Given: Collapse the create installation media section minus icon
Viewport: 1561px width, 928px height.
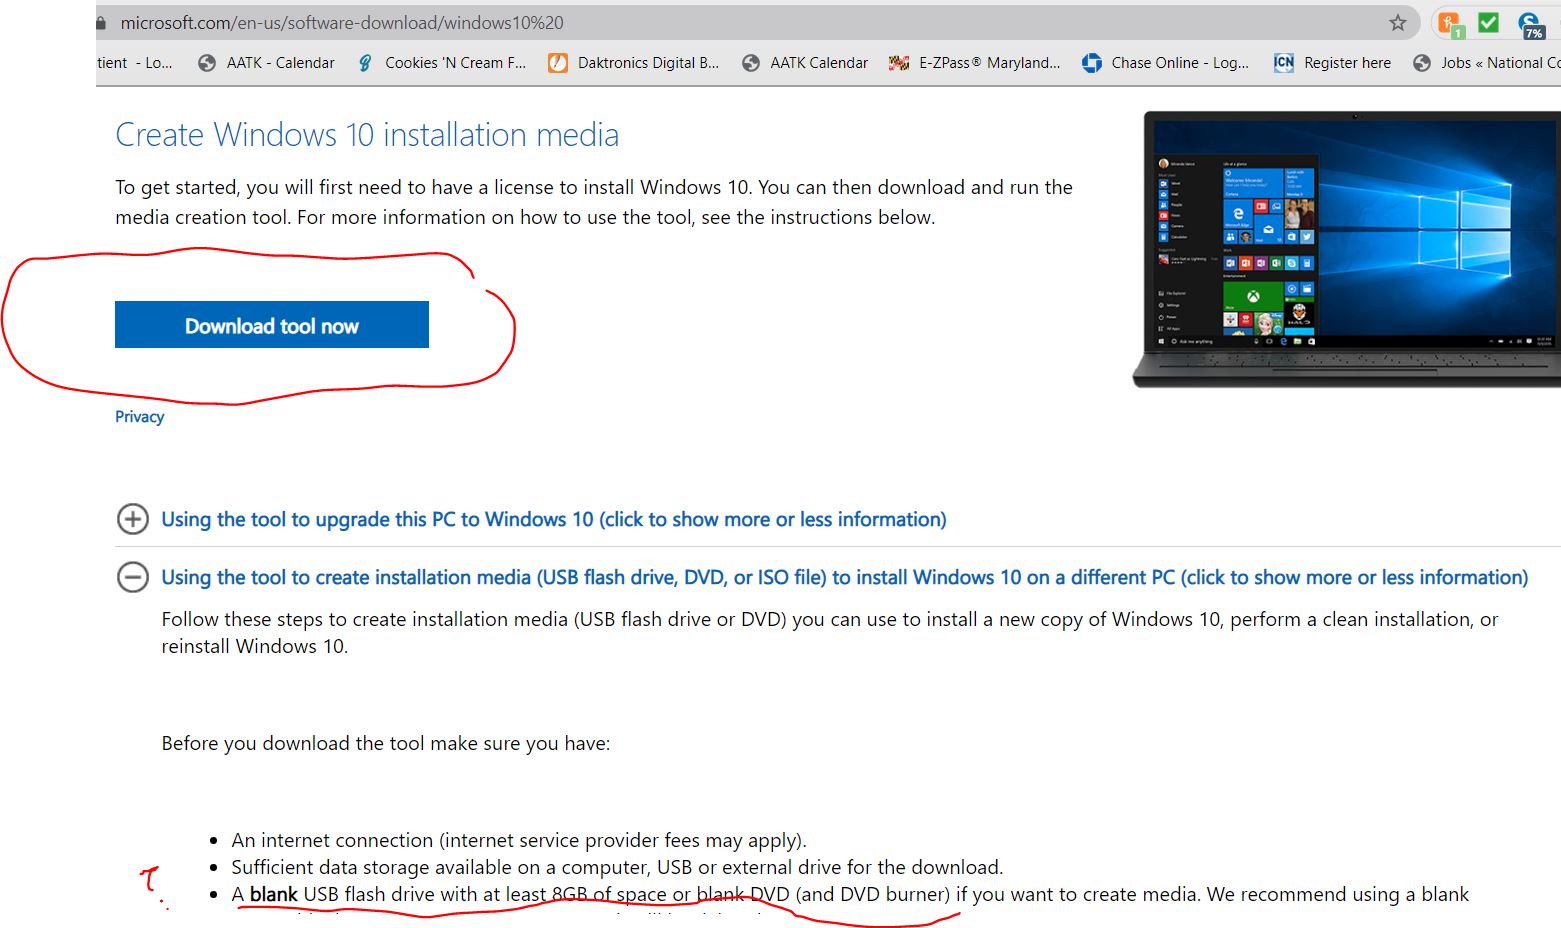Looking at the screenshot, I should pos(133,577).
